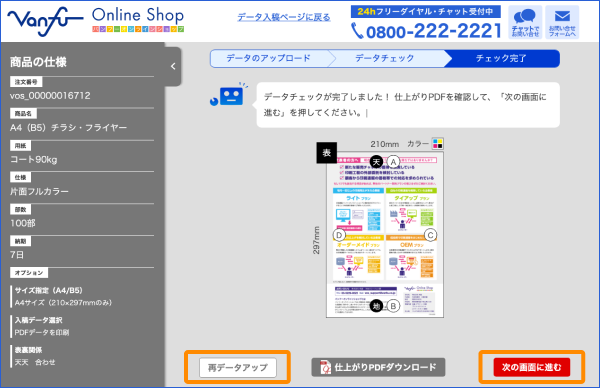Click the 再データアップ button

238,367
